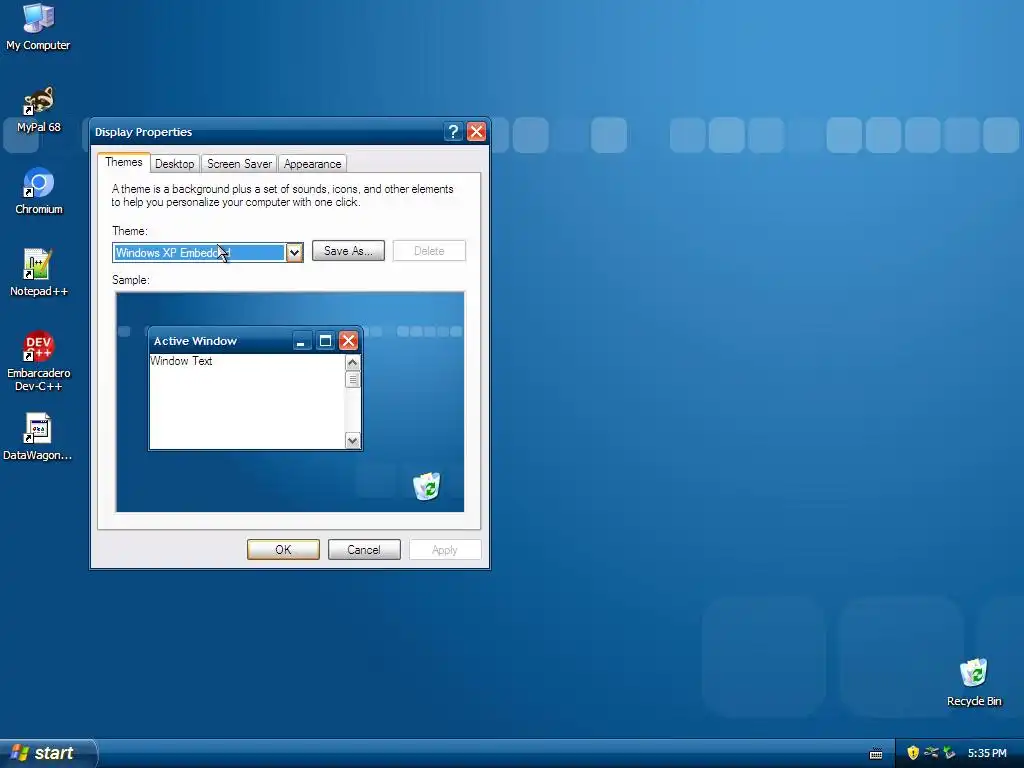
Task: Click the Safely Remove Hardware tray icon
Action: pos(949,753)
